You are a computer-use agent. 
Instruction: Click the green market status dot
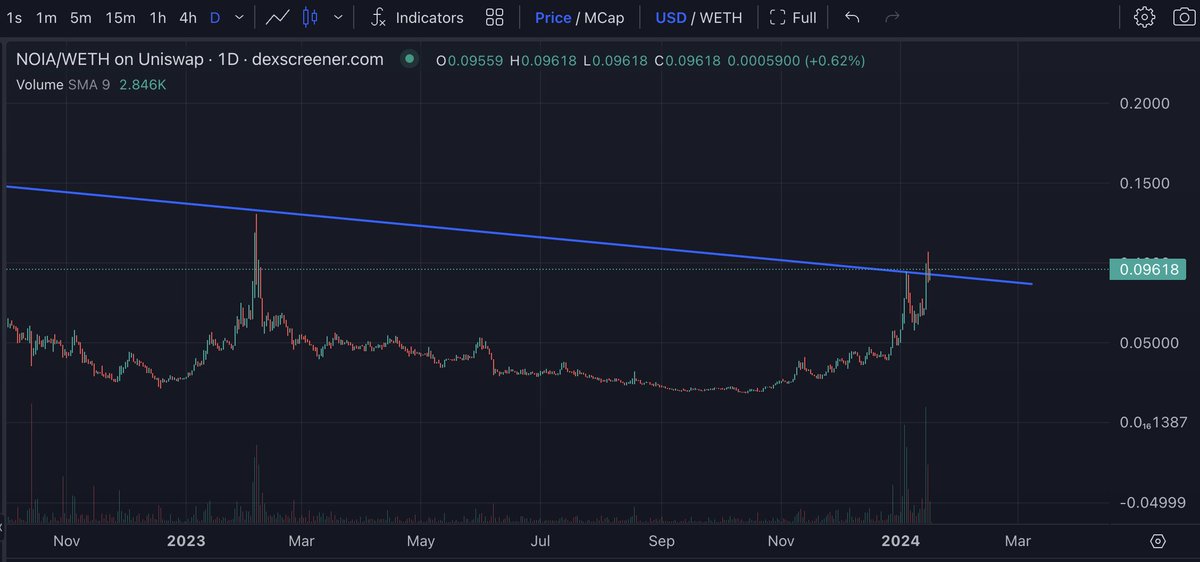(409, 59)
